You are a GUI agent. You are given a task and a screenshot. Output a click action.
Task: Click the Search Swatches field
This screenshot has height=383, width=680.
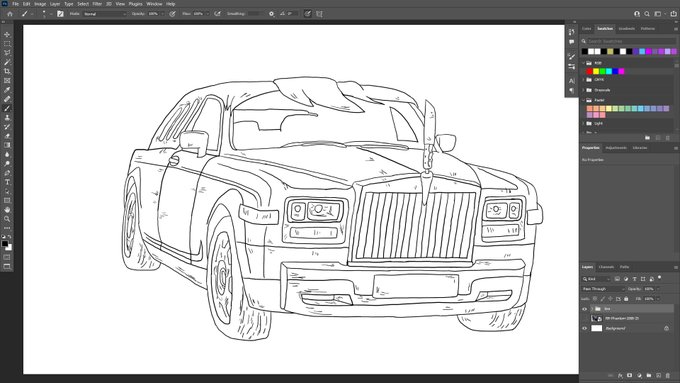[628, 41]
